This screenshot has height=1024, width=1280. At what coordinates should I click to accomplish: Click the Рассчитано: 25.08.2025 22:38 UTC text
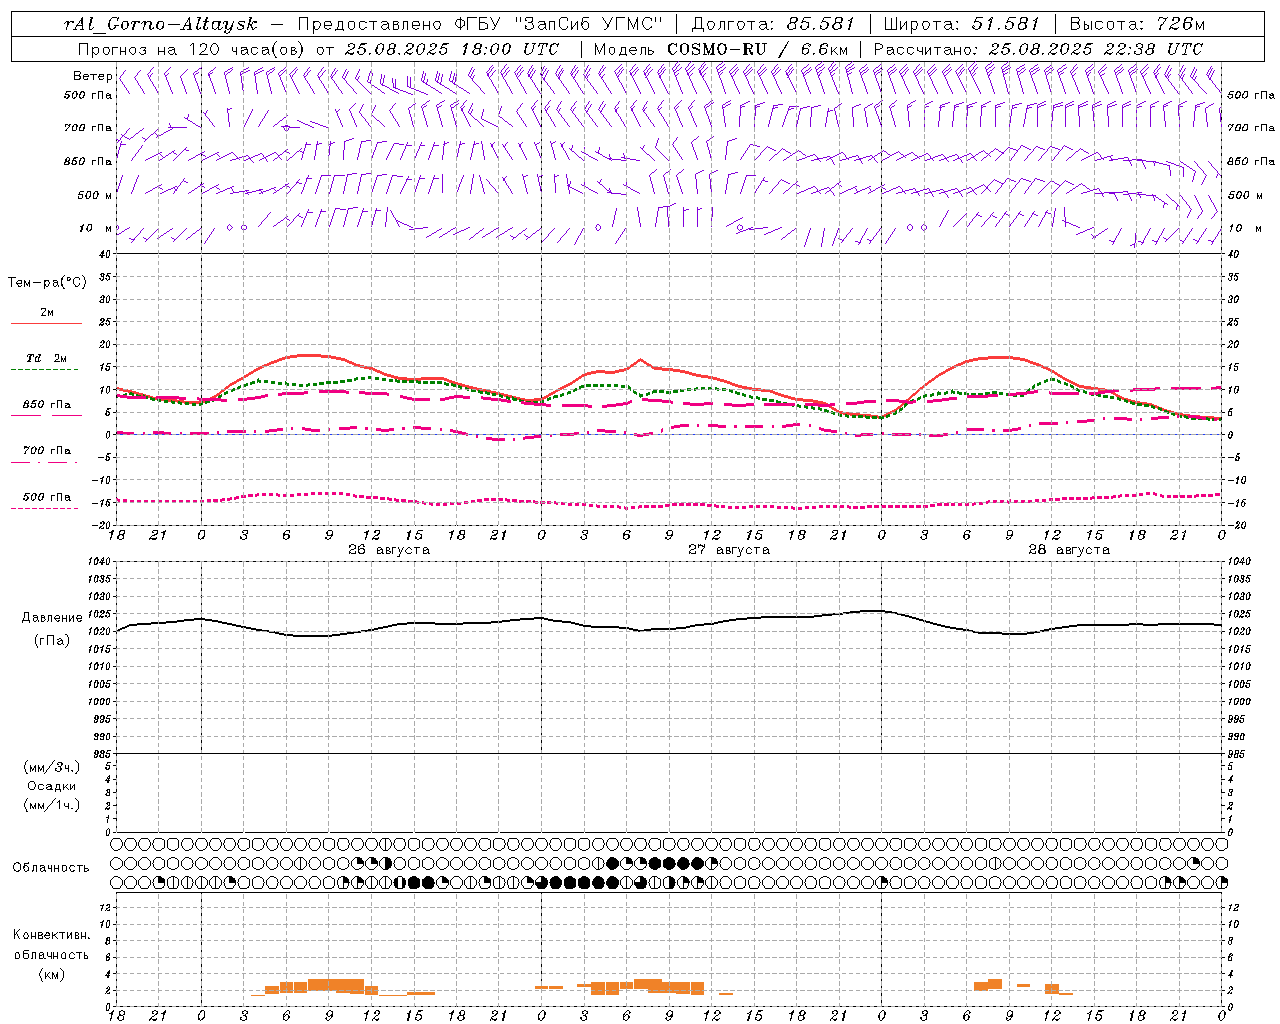[1038, 49]
